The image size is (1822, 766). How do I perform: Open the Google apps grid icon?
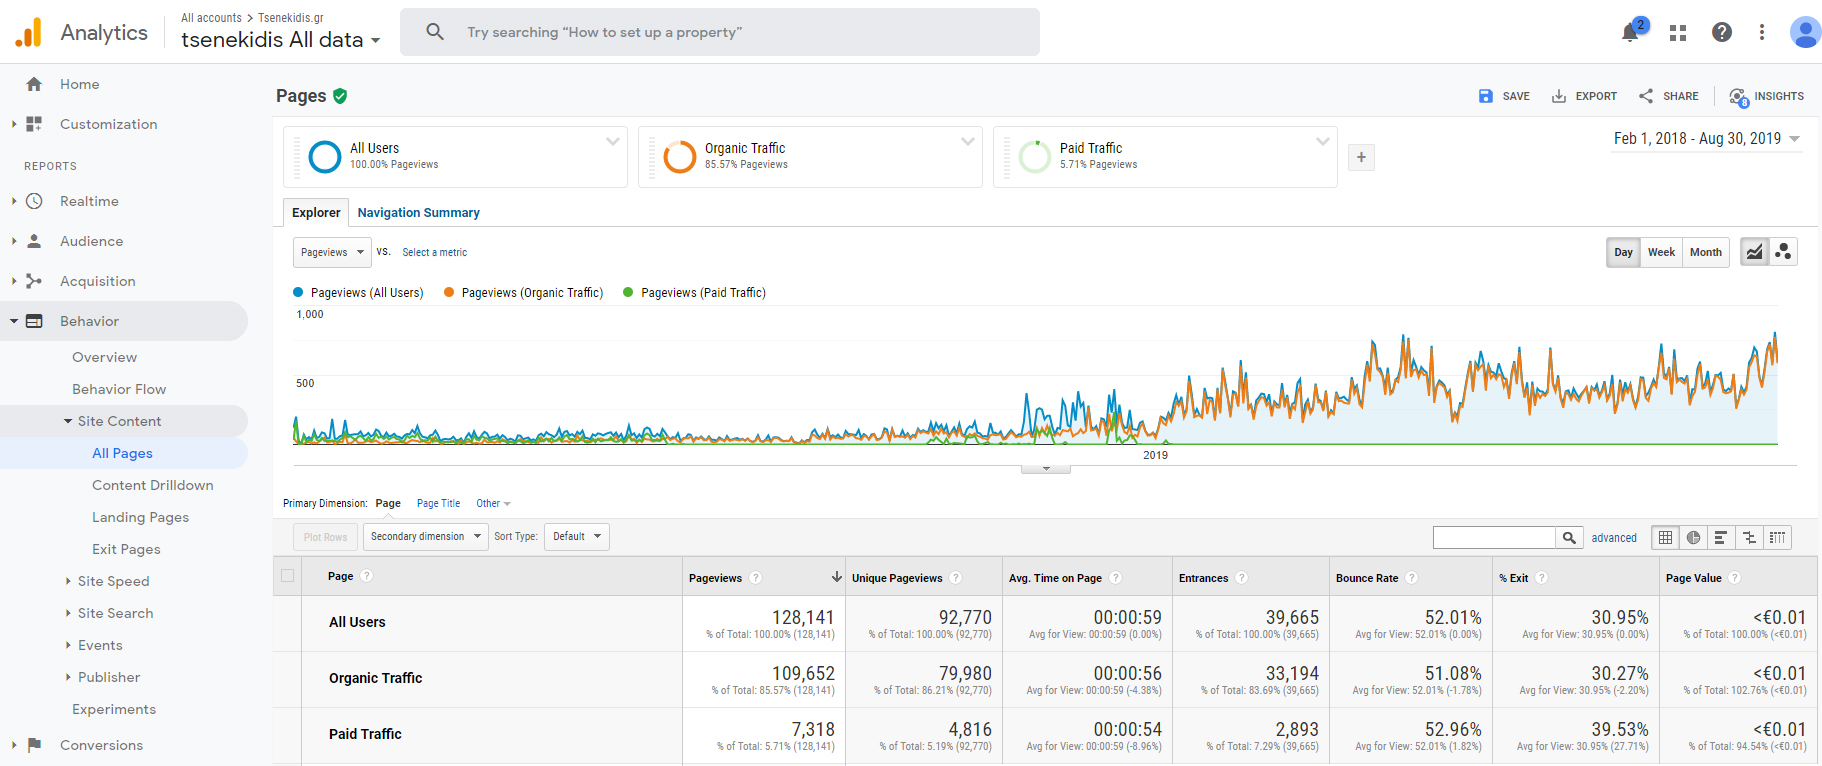tap(1678, 33)
